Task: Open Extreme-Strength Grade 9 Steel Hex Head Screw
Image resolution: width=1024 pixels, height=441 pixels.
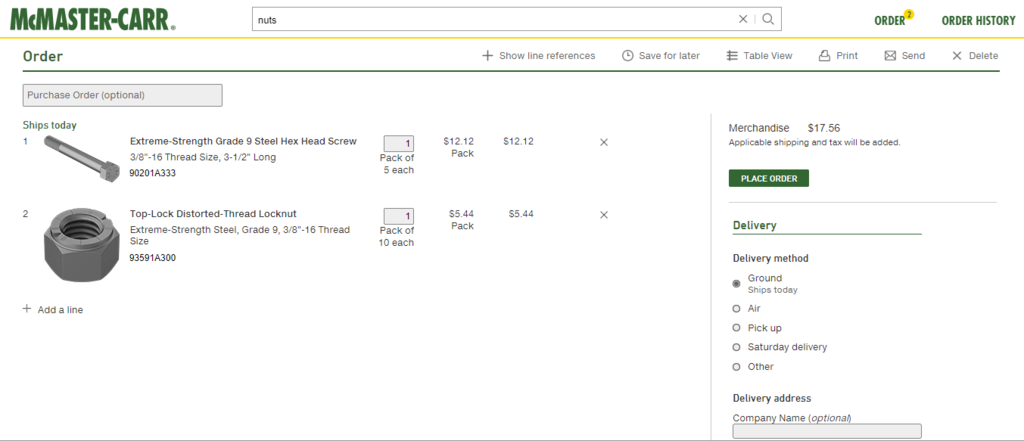Action: pyautogui.click(x=243, y=141)
